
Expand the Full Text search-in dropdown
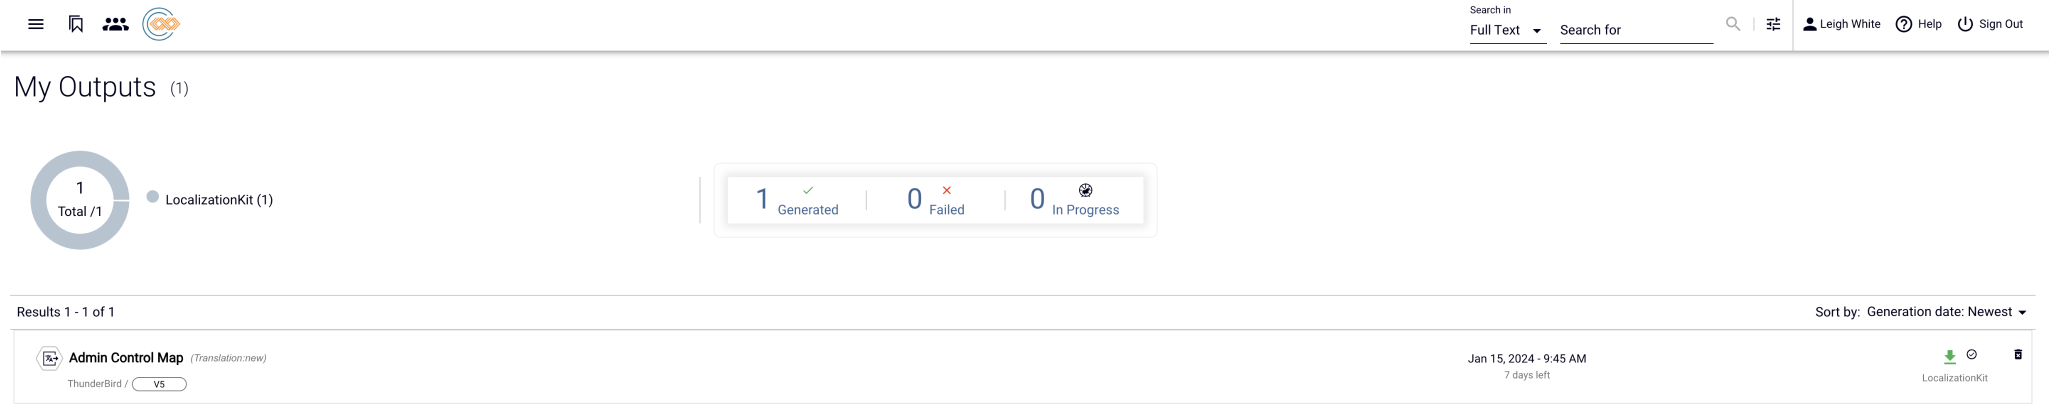click(x=1507, y=31)
